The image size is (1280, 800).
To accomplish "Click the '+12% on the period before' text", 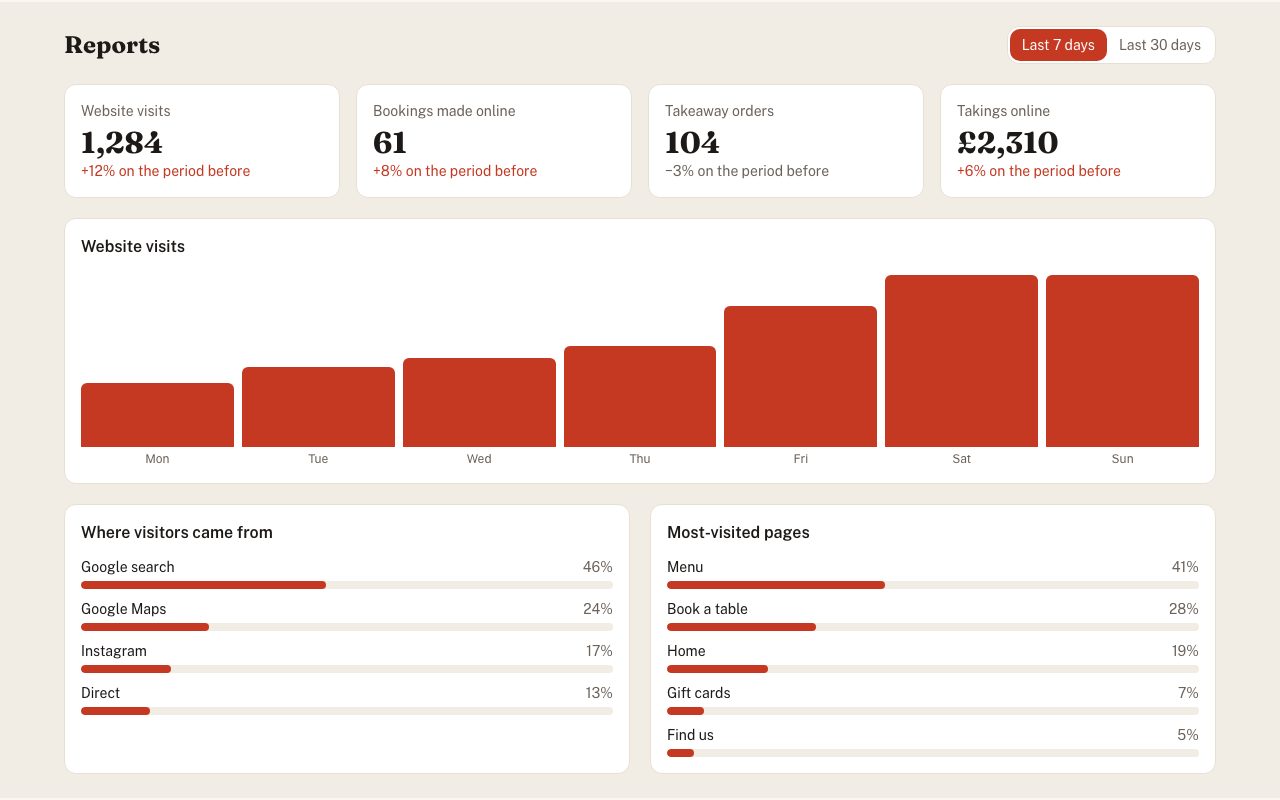I will click(x=166, y=171).
